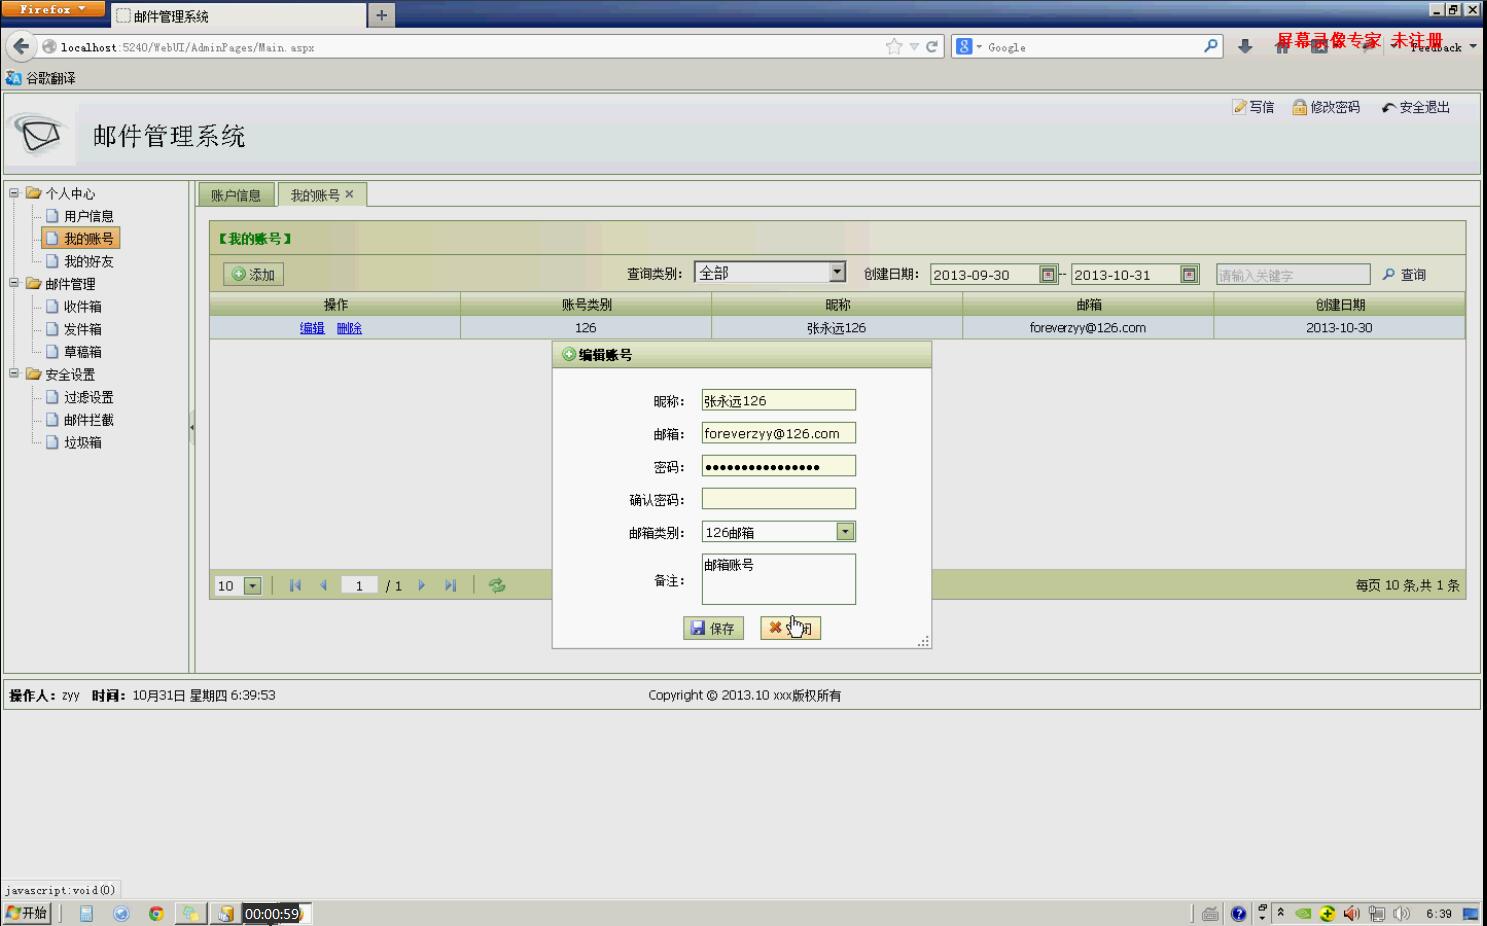This screenshot has height=926, width=1487.
Task: Collapse the 安全设置 tree node
Action: coord(14,374)
